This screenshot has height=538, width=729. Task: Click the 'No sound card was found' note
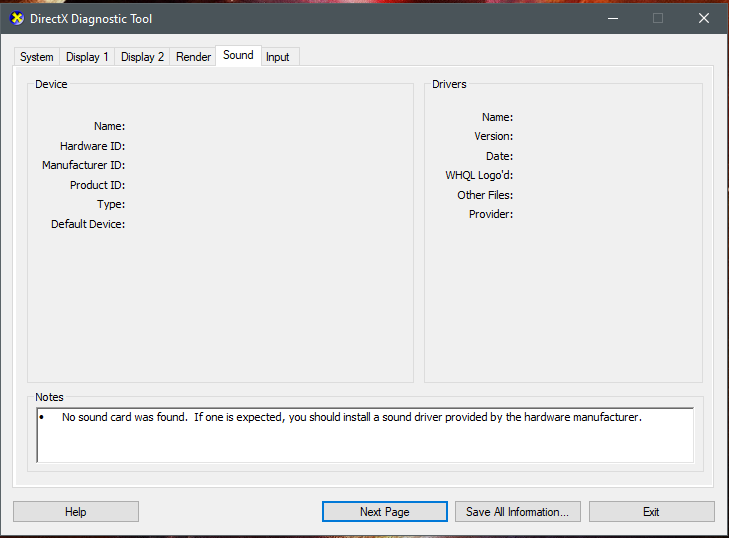[351, 417]
